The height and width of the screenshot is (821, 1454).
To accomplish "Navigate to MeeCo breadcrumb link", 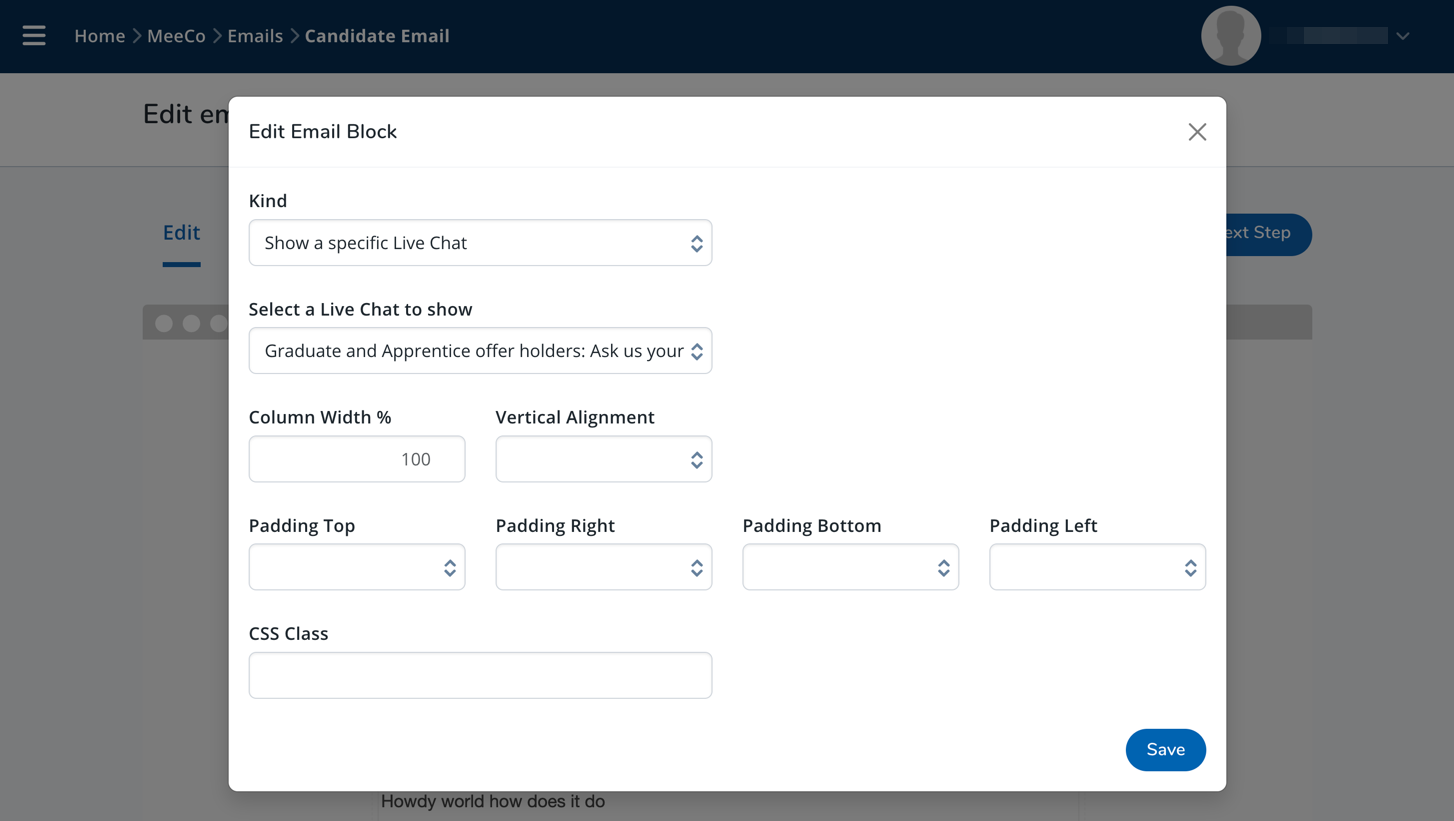I will (176, 36).
